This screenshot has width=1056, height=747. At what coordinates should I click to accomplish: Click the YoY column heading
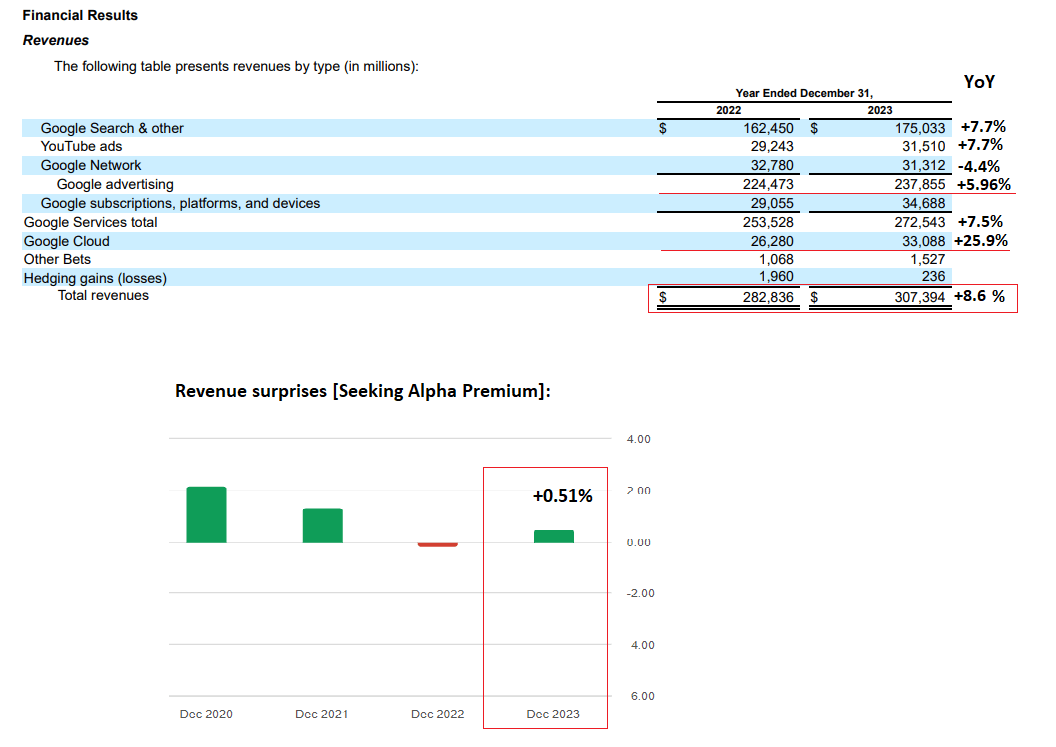pyautogui.click(x=979, y=82)
